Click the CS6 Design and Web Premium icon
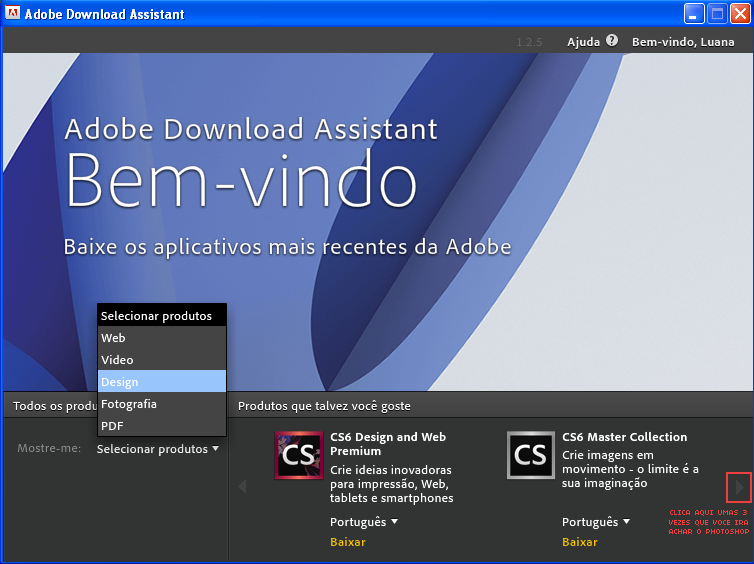 click(x=299, y=456)
